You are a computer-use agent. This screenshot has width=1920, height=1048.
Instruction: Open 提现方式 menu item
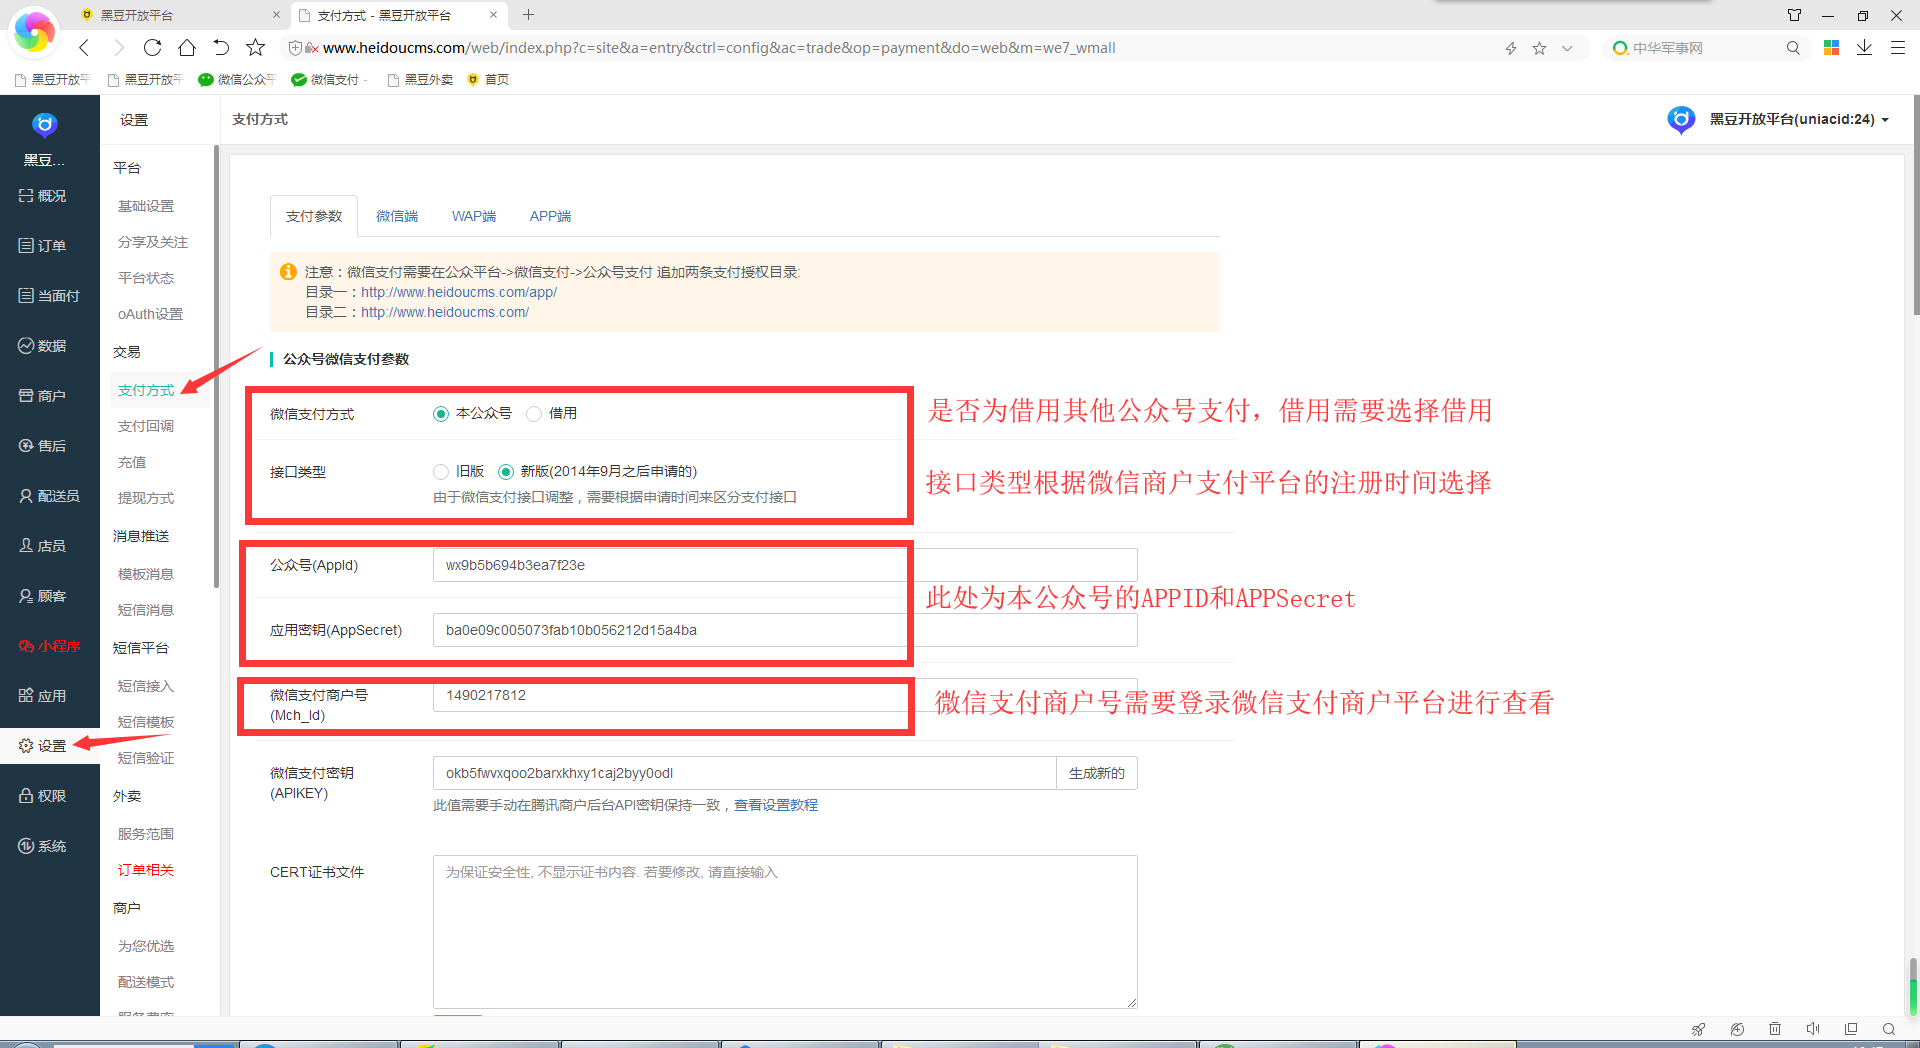point(146,498)
